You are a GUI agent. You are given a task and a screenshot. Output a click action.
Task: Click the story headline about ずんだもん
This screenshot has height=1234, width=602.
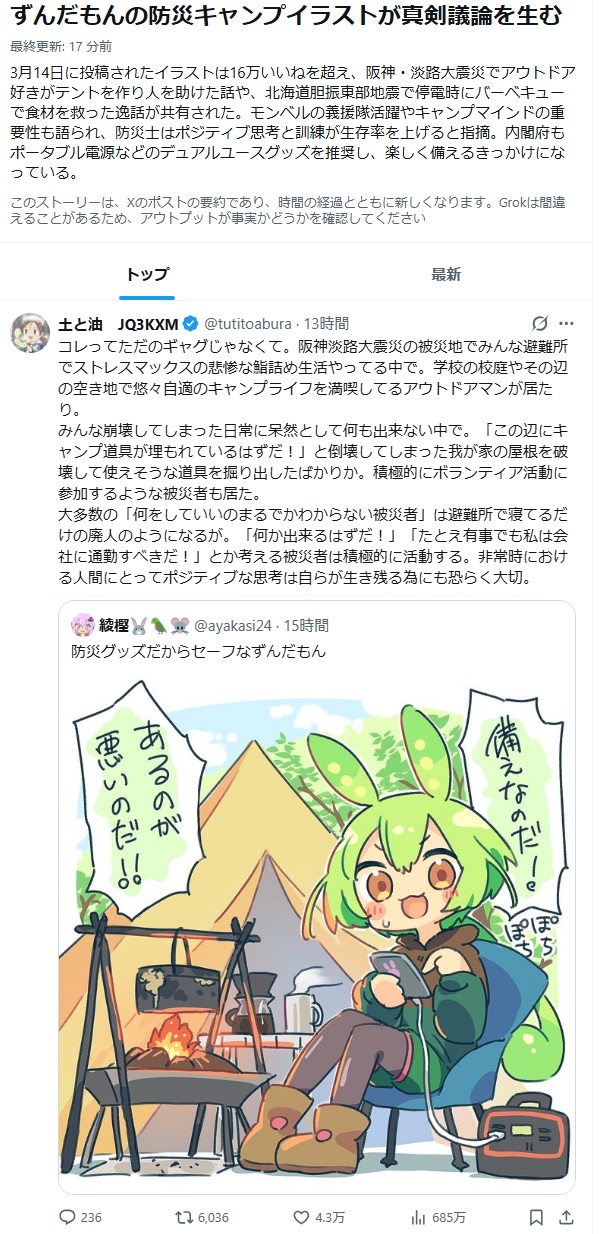click(285, 16)
